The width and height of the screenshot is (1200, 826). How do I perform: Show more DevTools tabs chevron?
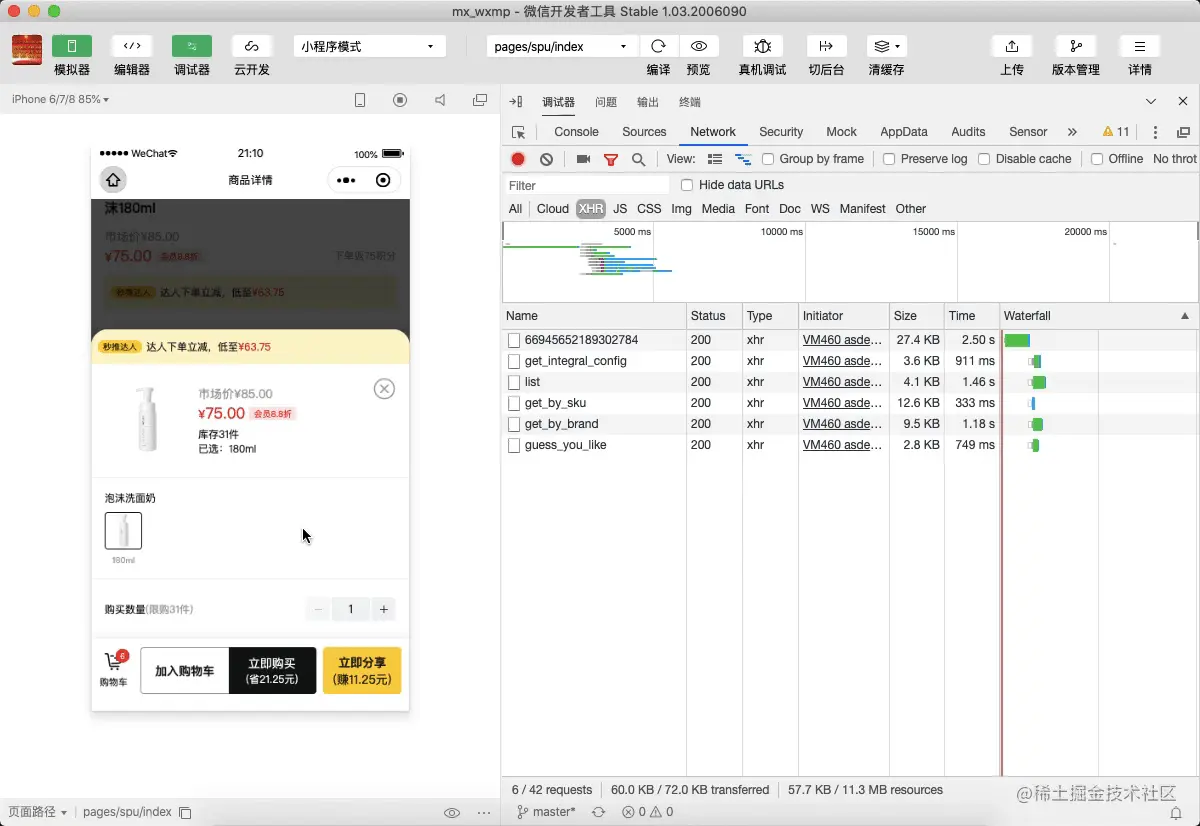[x=1072, y=132]
